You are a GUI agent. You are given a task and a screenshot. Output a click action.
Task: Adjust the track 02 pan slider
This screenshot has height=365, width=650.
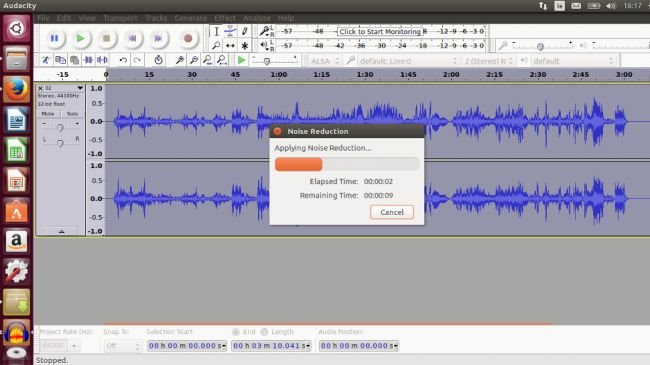point(61,143)
